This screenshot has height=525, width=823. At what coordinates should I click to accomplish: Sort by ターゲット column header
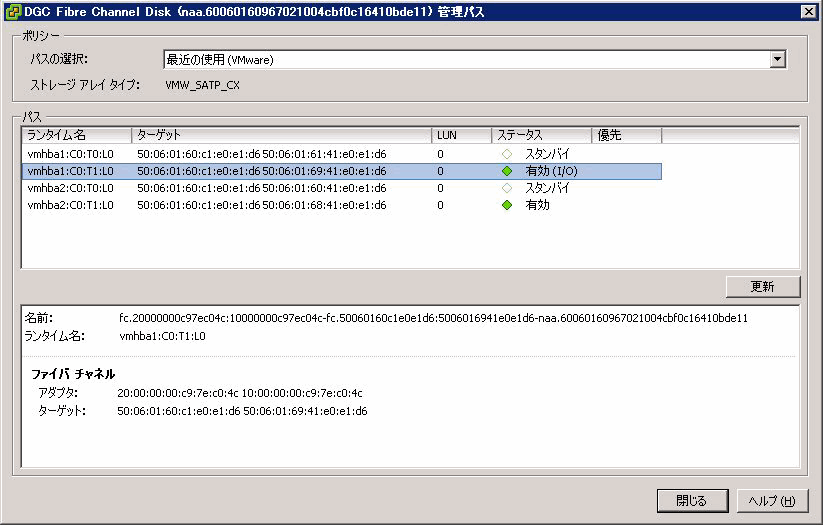[x=281, y=135]
